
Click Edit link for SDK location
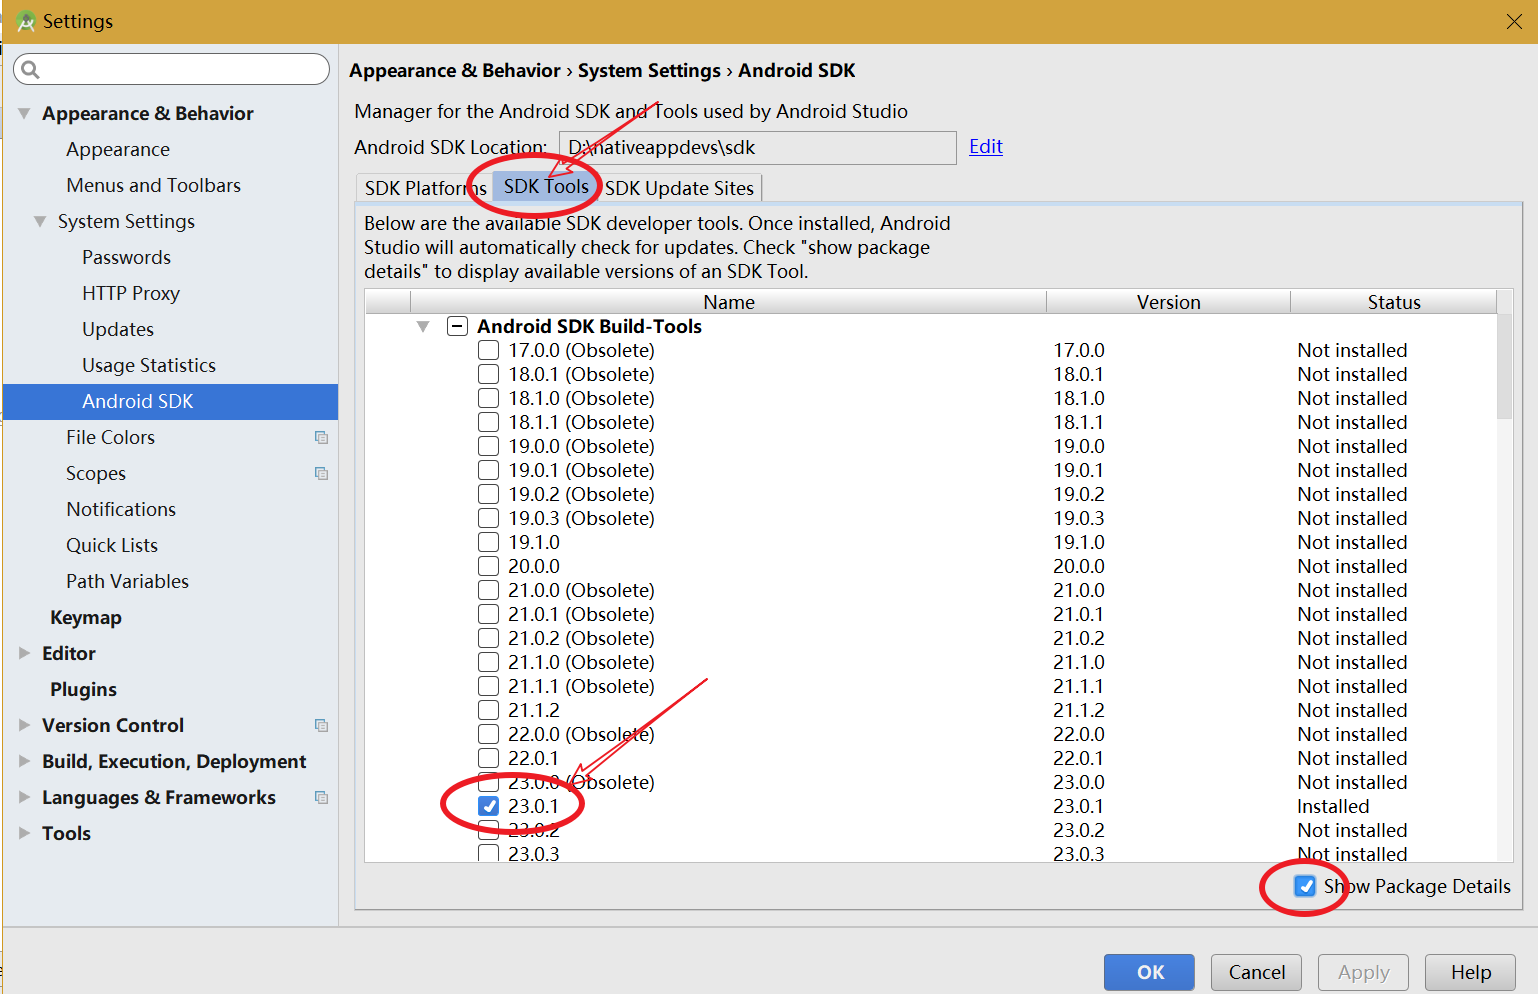tap(985, 147)
